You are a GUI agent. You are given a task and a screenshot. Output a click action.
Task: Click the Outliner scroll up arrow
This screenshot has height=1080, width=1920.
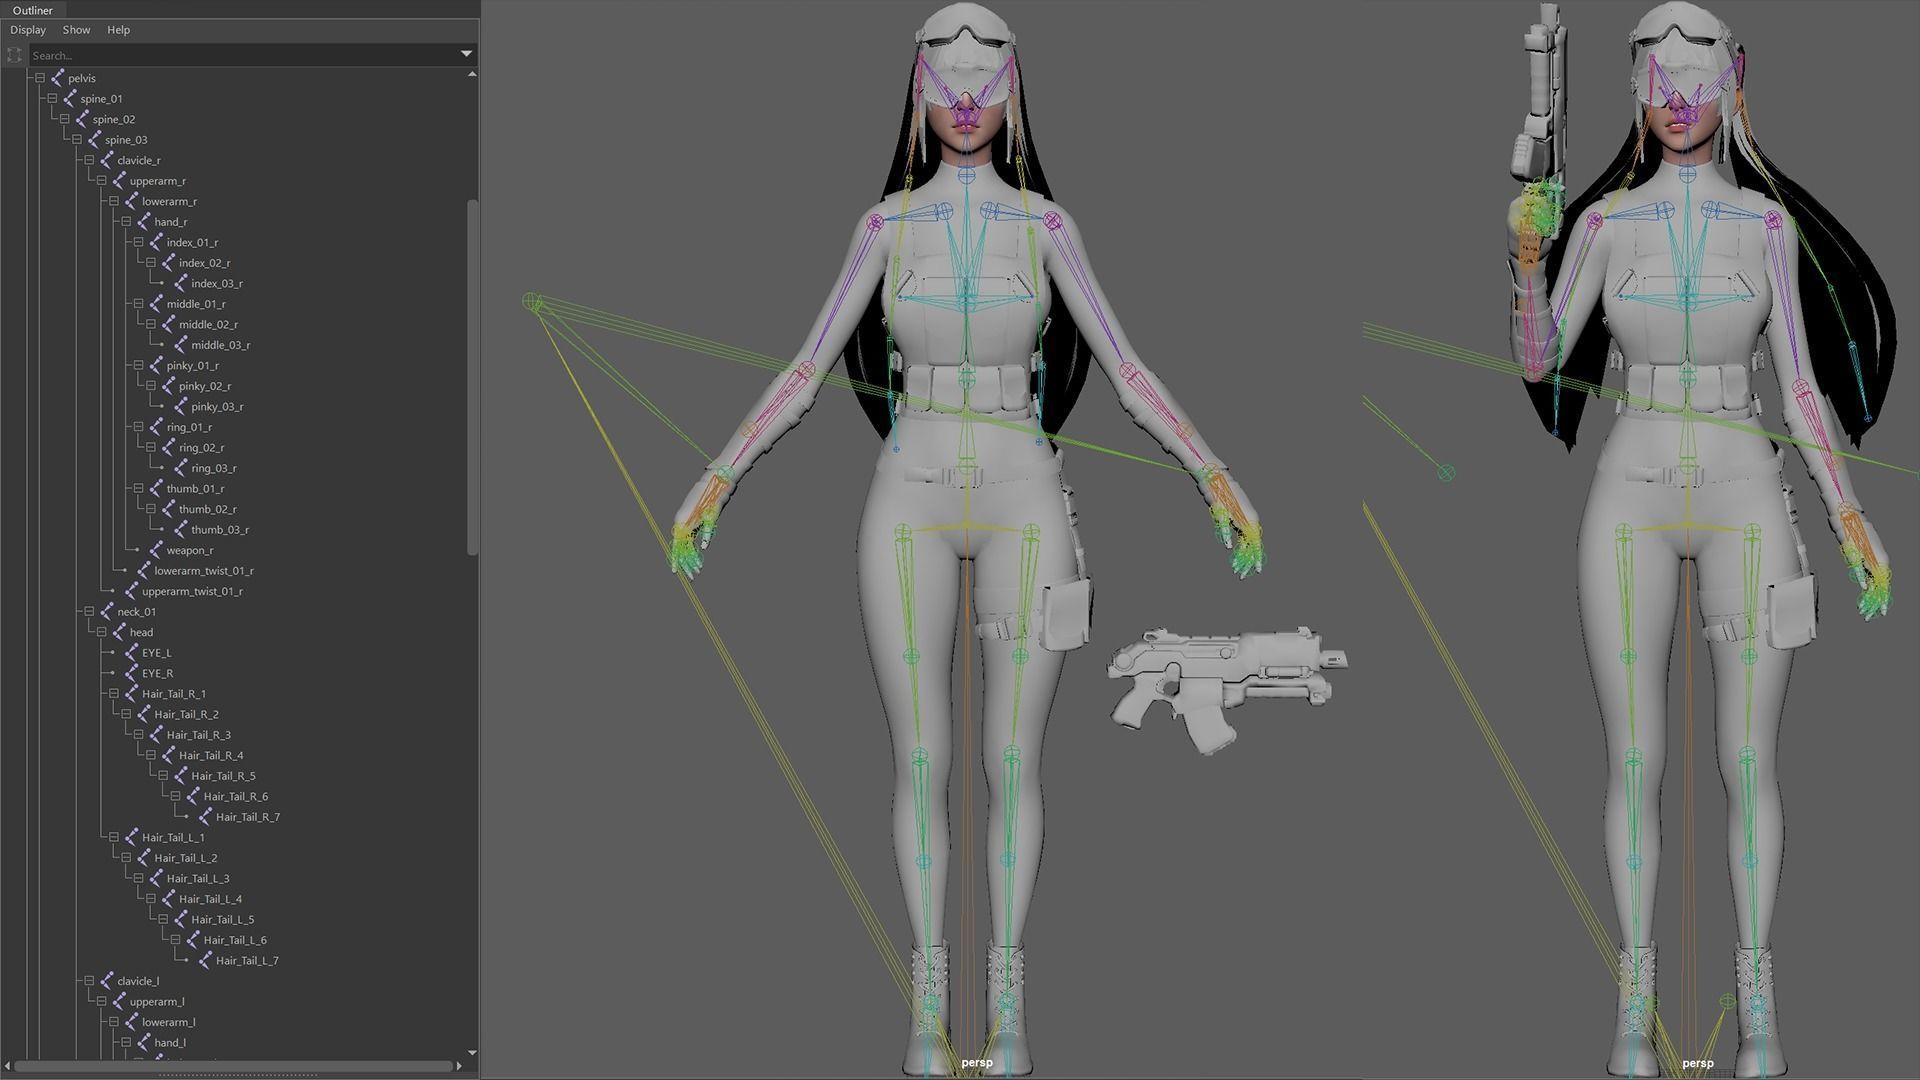(x=472, y=74)
